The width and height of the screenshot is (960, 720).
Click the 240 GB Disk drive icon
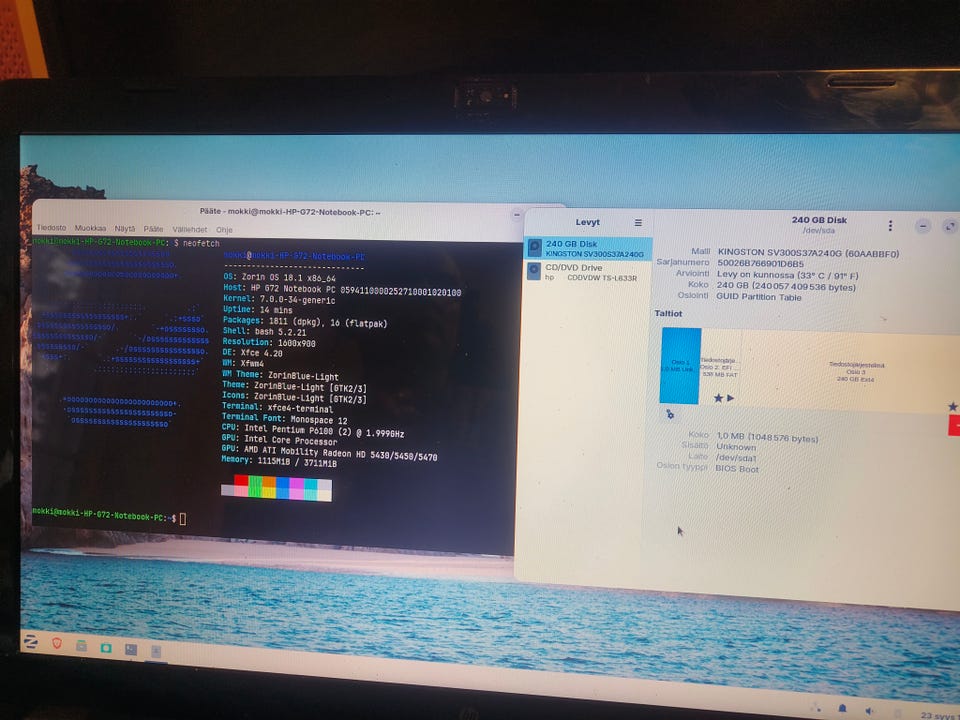point(534,248)
